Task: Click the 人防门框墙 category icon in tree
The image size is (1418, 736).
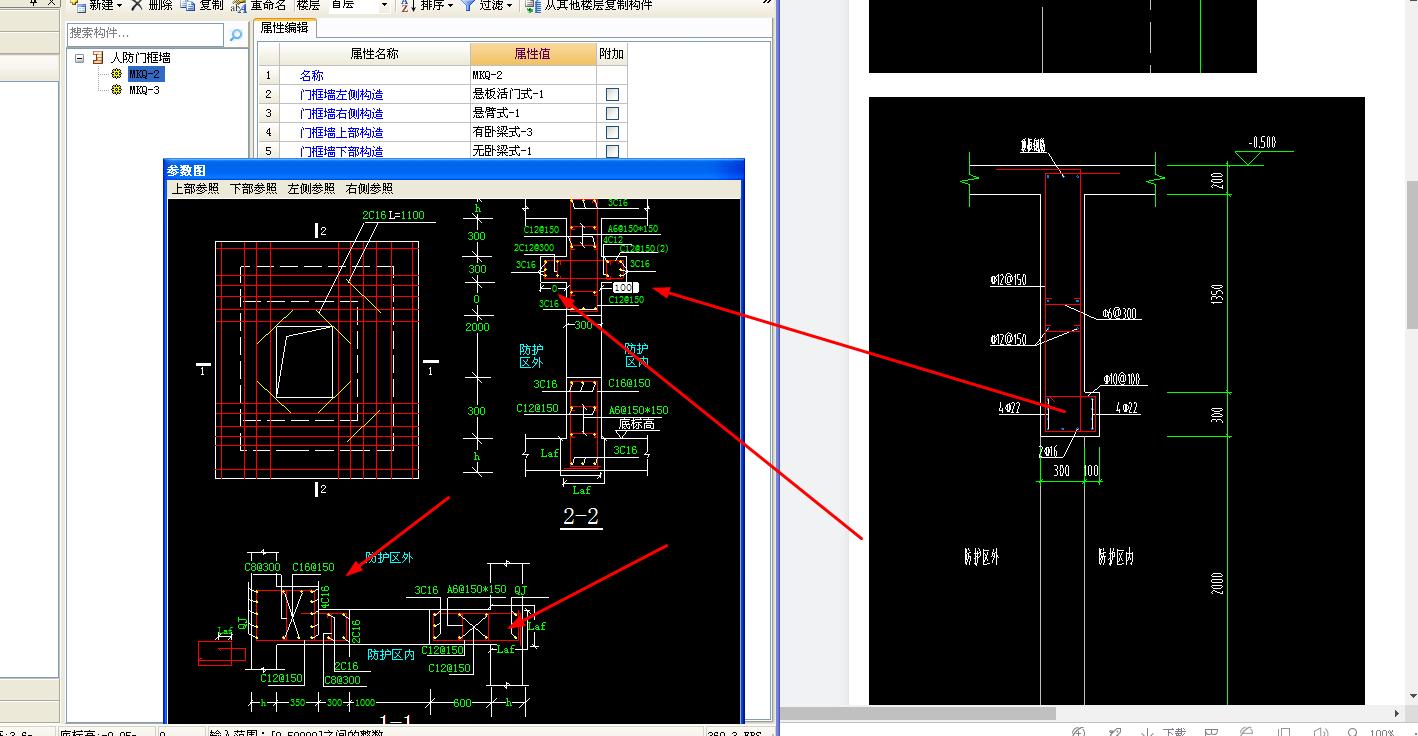Action: [98, 58]
